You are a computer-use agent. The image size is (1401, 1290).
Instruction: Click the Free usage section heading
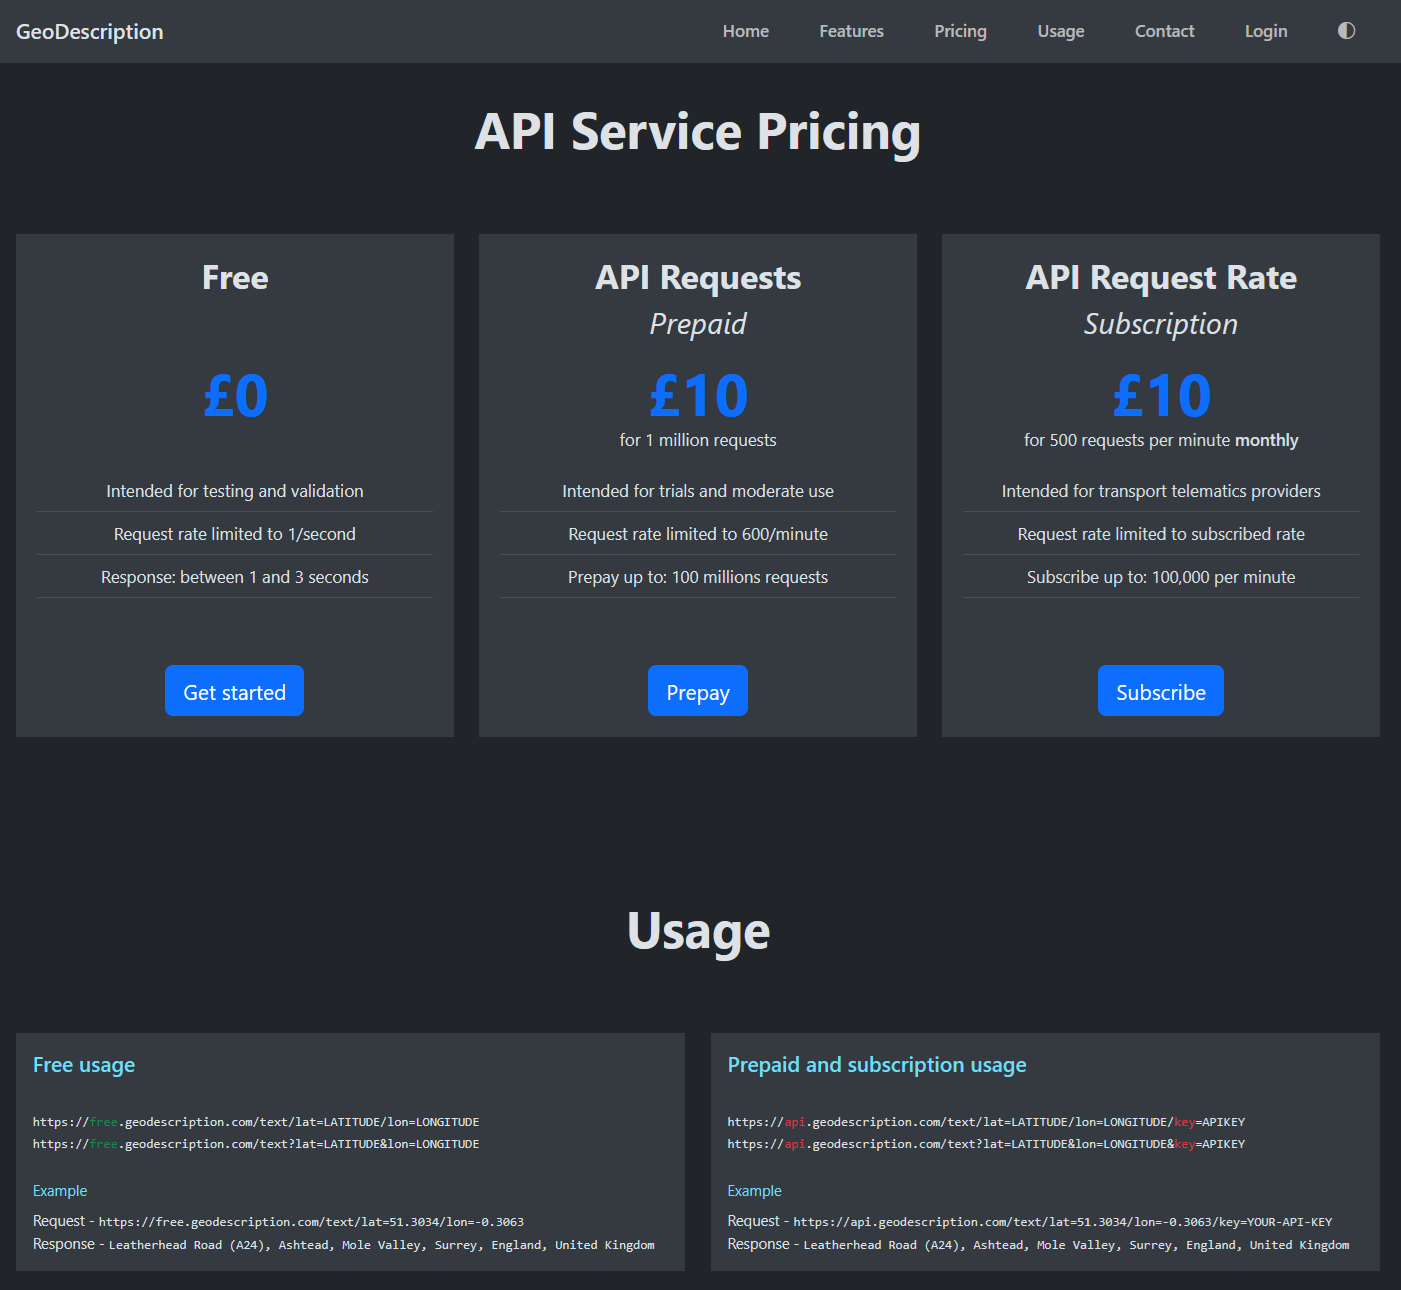84,1065
